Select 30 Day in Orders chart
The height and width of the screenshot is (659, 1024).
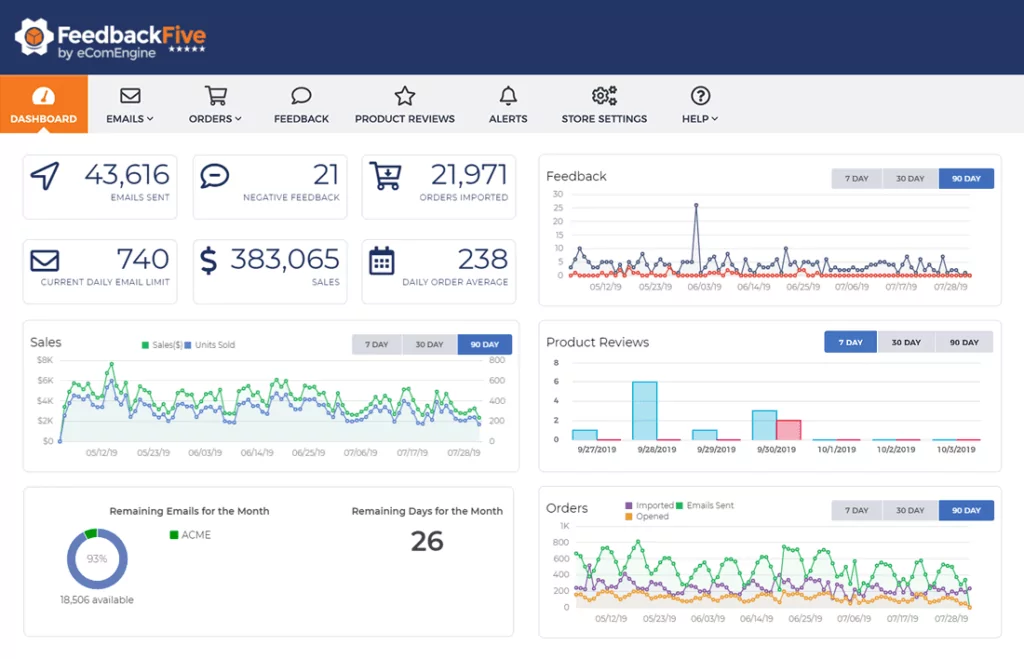pyautogui.click(x=910, y=510)
